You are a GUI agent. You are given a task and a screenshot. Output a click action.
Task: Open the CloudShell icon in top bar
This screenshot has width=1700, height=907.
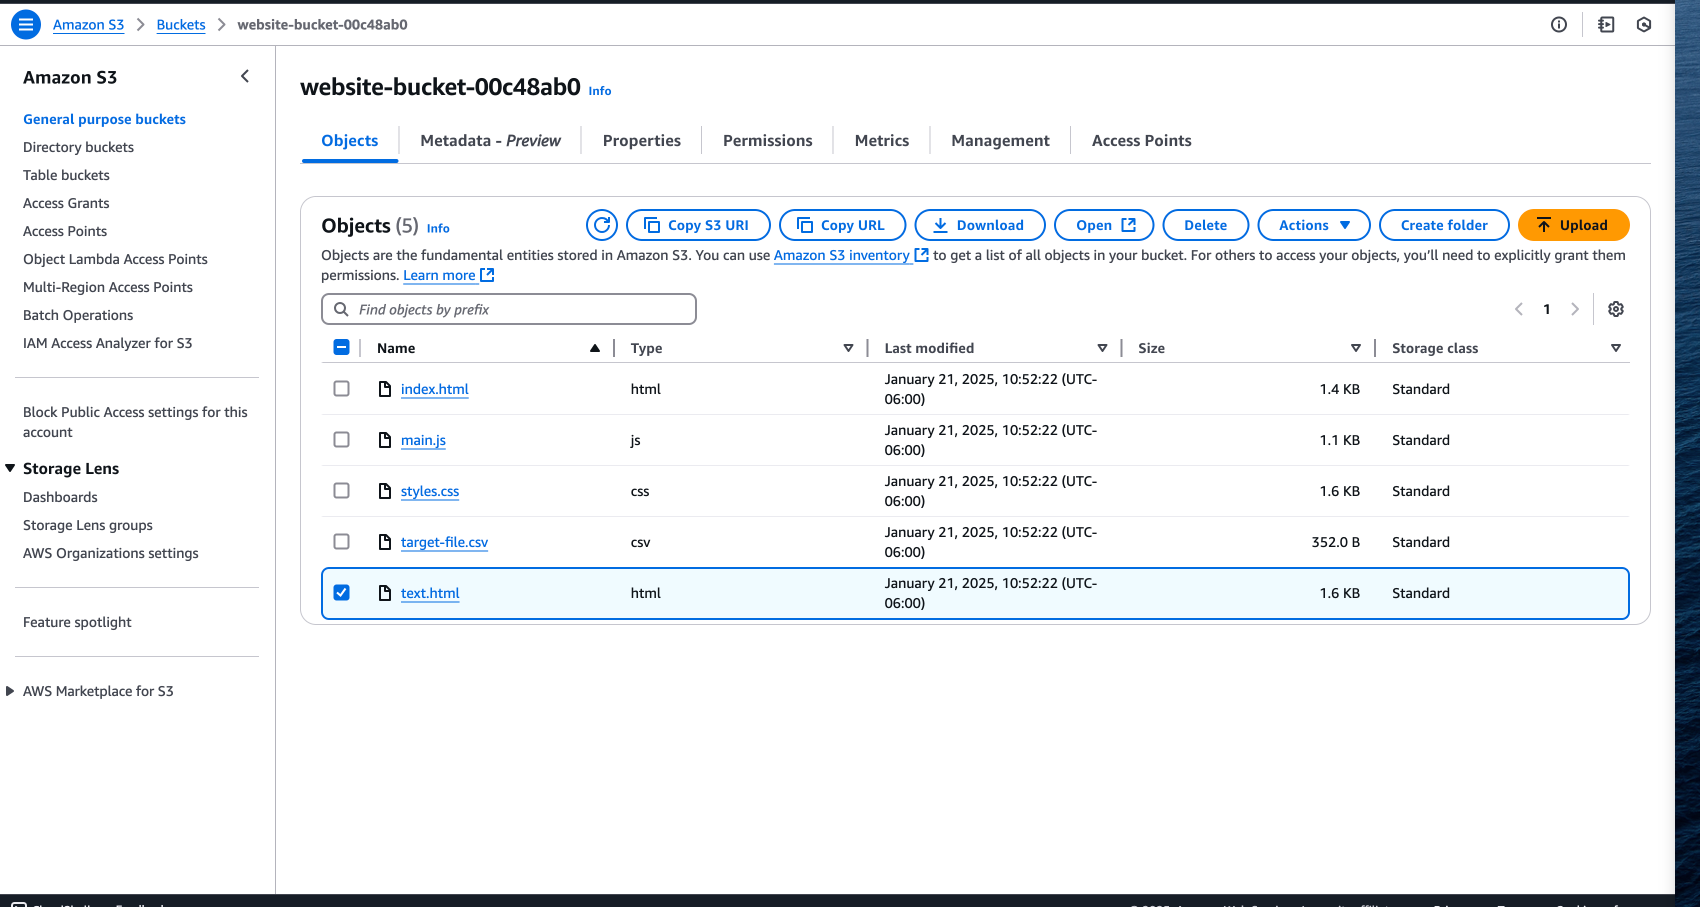pyautogui.click(x=1606, y=25)
